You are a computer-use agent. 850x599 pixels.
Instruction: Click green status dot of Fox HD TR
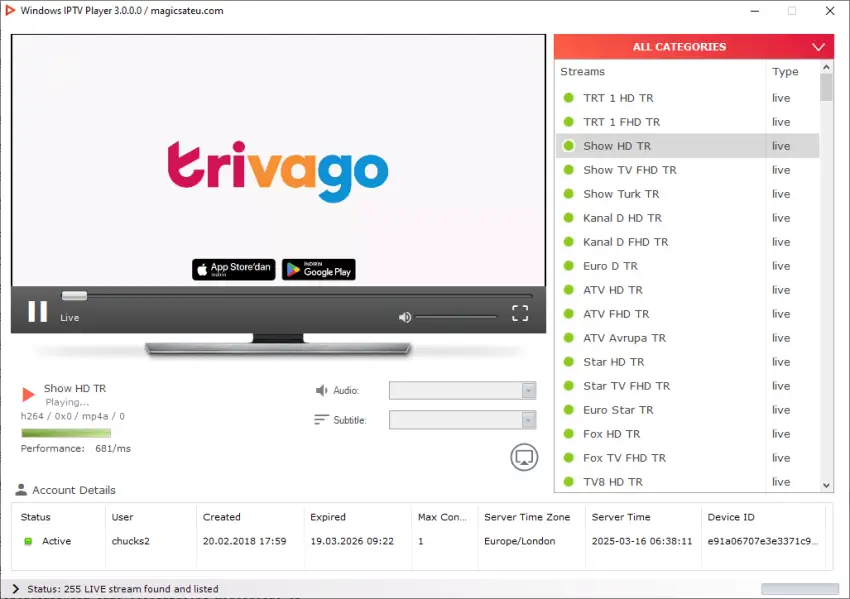click(569, 434)
